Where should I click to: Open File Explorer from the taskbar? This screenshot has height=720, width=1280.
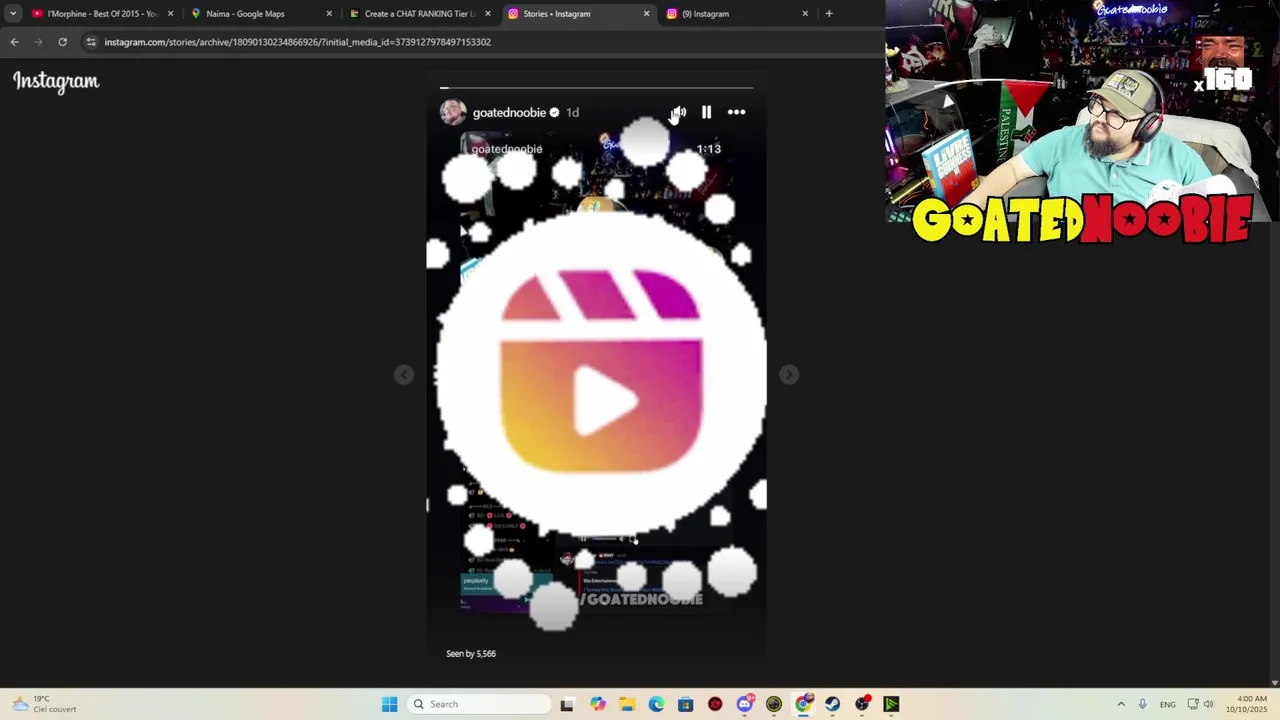coord(626,704)
